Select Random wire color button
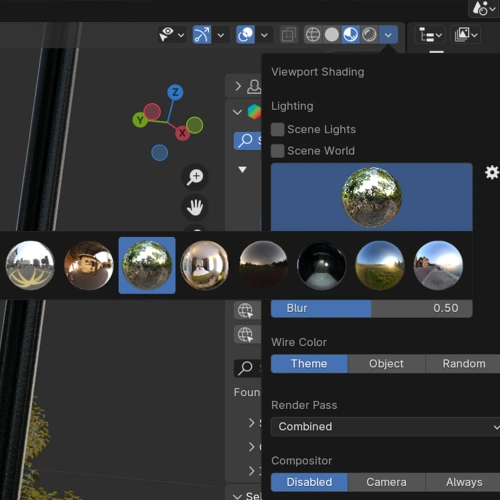This screenshot has width=500, height=500. [x=464, y=364]
